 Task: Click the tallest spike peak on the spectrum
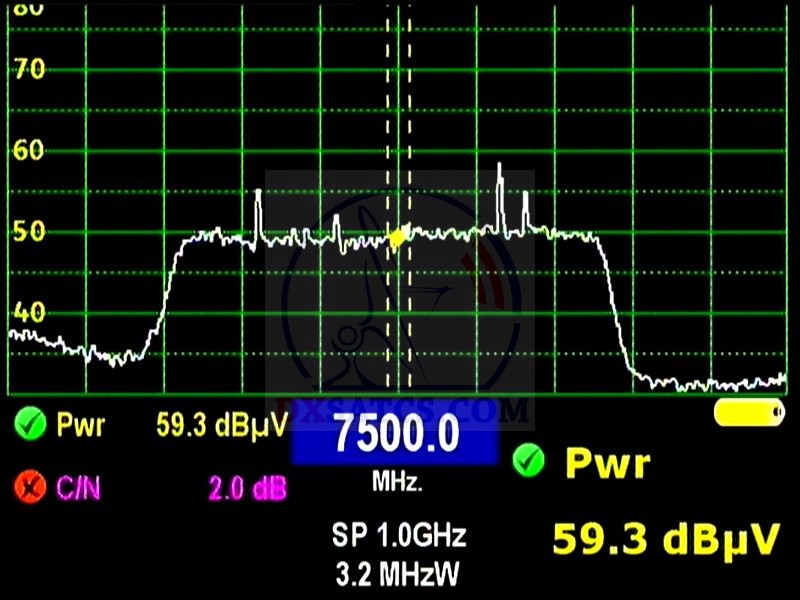coord(499,165)
